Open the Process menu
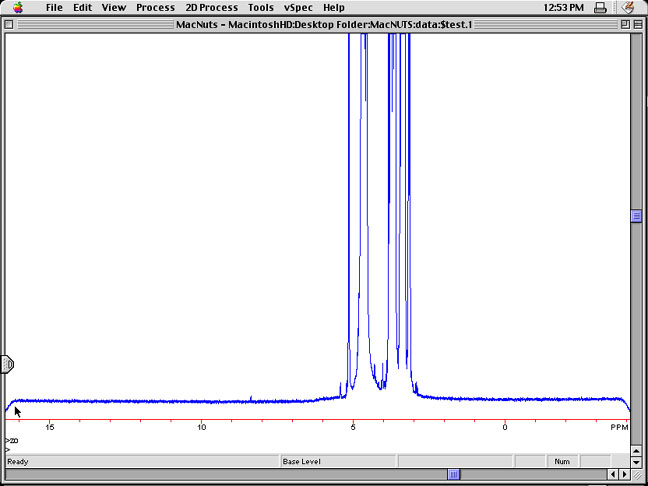Screen dimensions: 648x486 (x=155, y=7)
